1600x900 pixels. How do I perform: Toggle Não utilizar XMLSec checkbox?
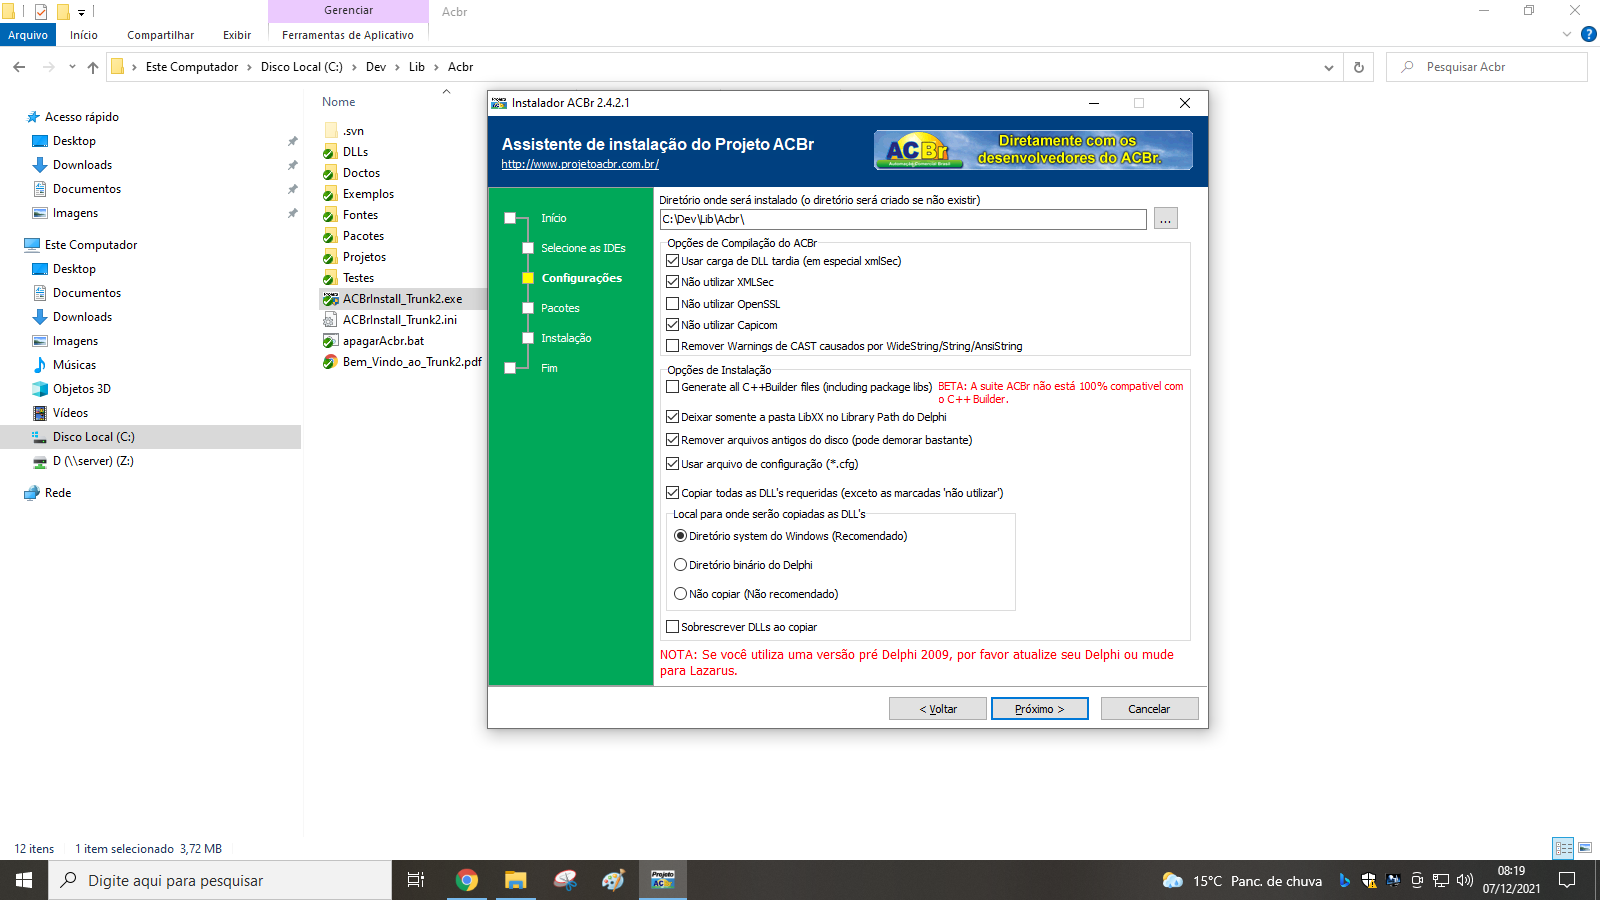673,282
